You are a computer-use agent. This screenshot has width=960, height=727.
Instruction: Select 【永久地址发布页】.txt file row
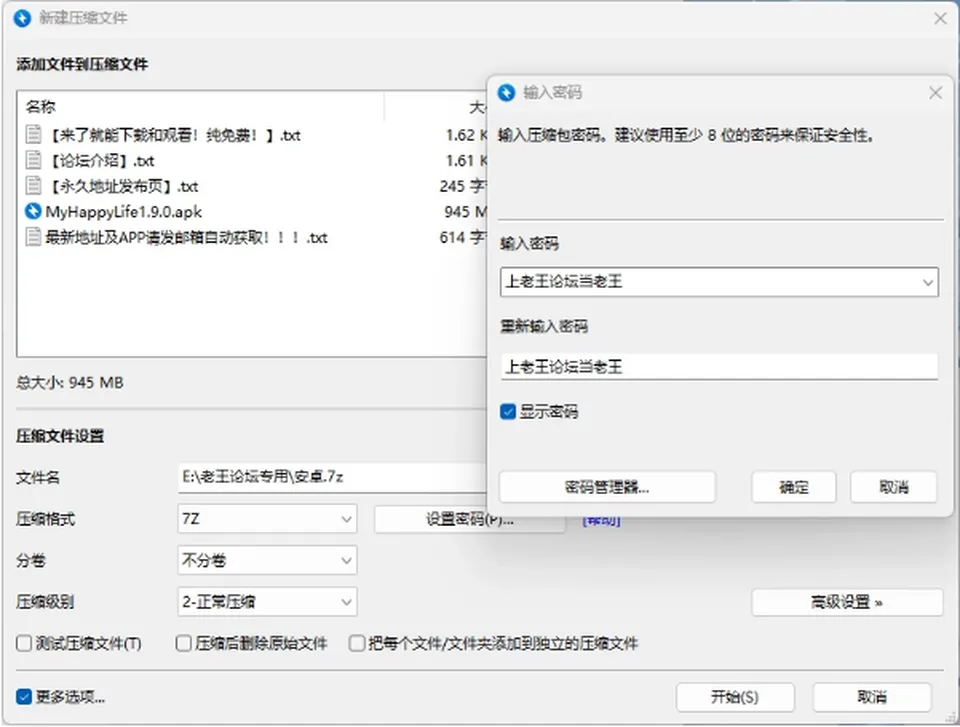pyautogui.click(x=253, y=186)
